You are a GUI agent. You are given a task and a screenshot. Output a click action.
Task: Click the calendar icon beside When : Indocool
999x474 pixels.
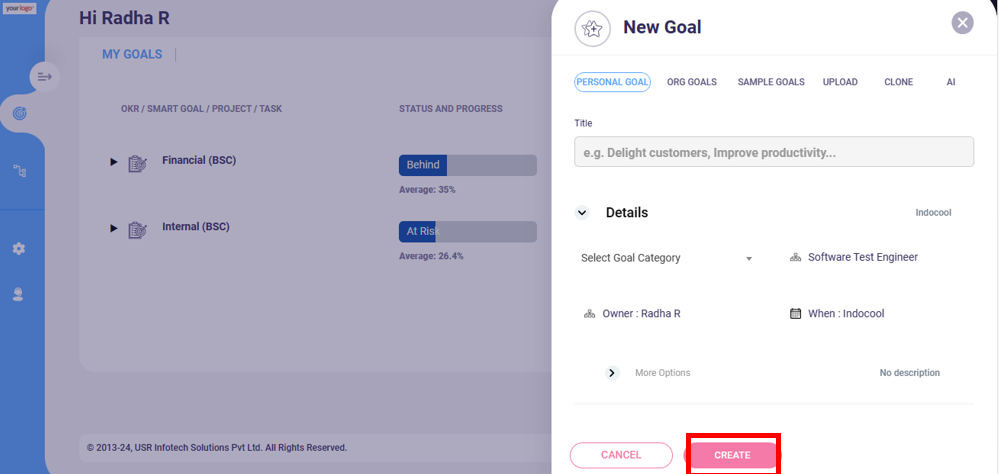point(795,313)
